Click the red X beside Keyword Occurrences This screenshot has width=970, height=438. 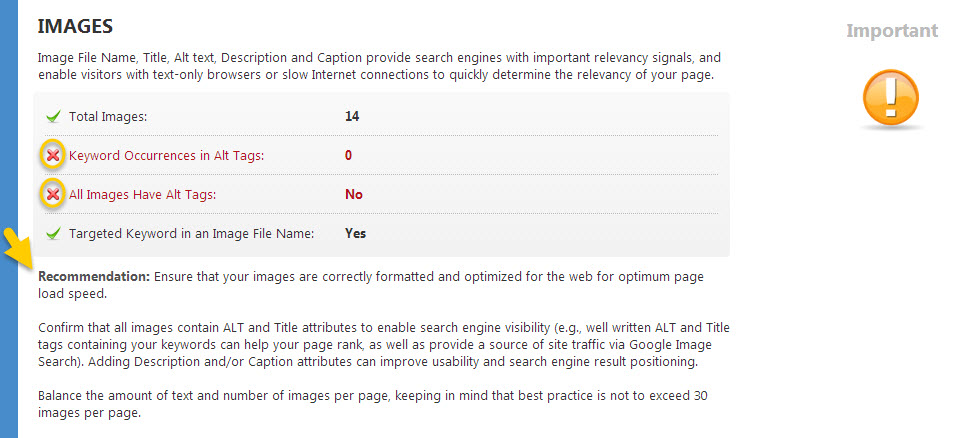(53, 155)
